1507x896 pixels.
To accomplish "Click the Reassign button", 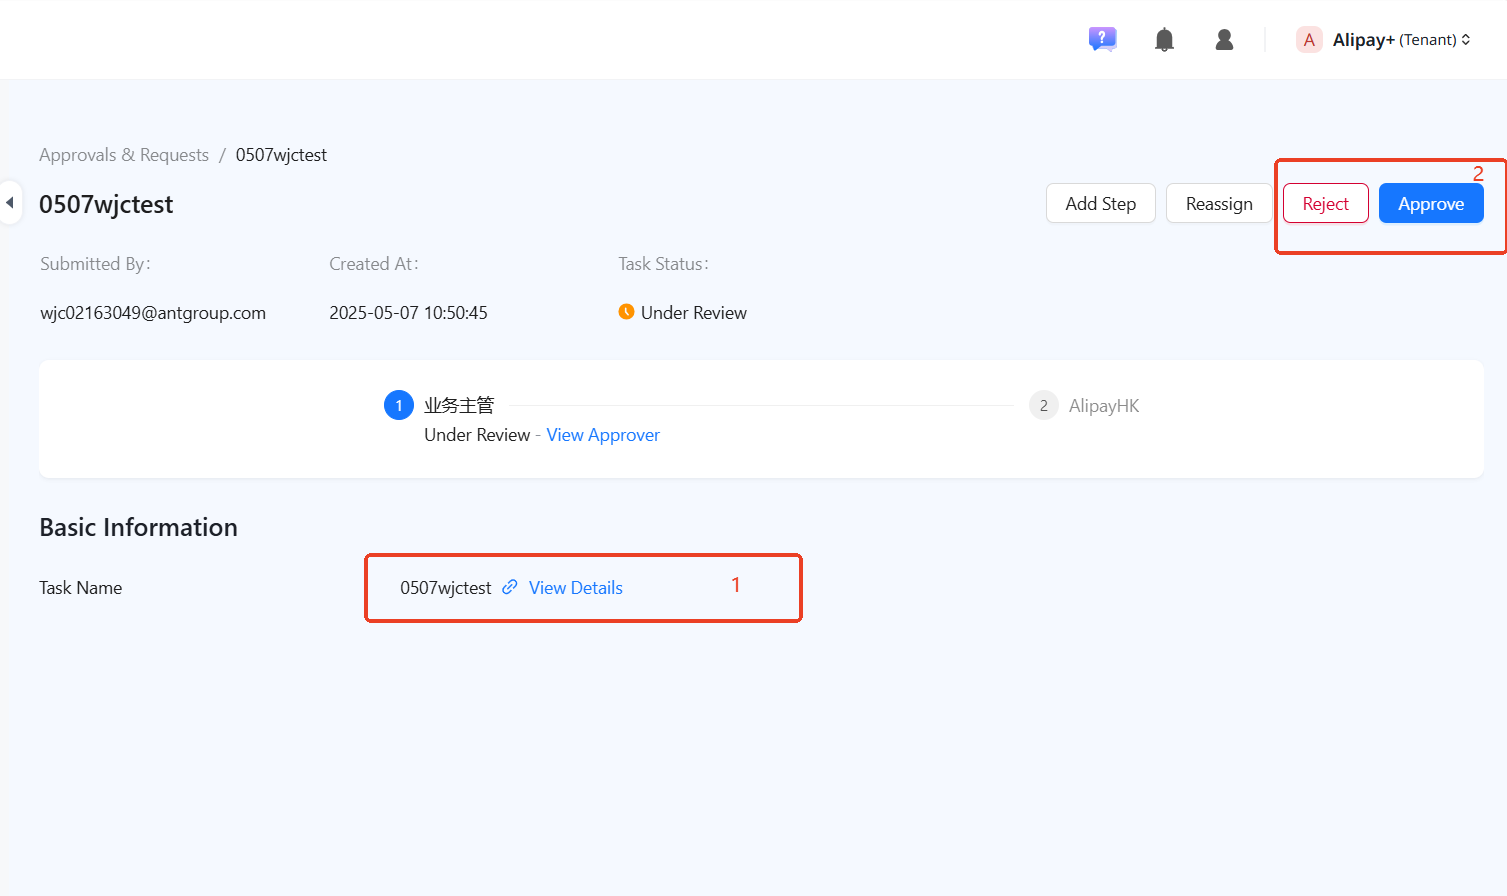I will 1218,204.
